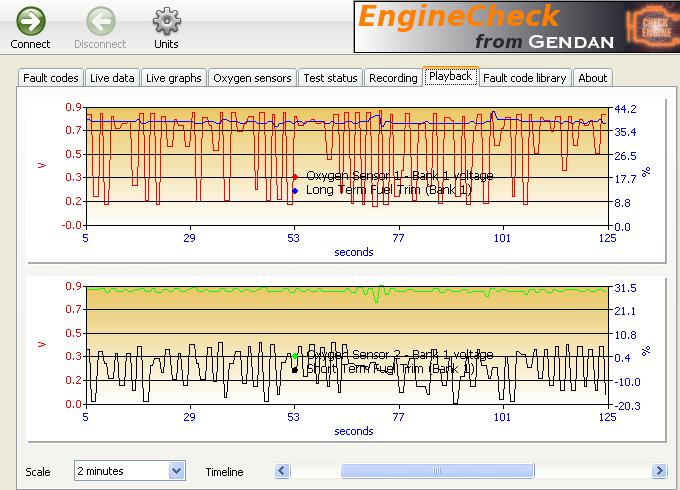Viewport: 680px width, 490px height.
Task: Click the black Short Term Fuel Trim marker
Action: tap(295, 370)
